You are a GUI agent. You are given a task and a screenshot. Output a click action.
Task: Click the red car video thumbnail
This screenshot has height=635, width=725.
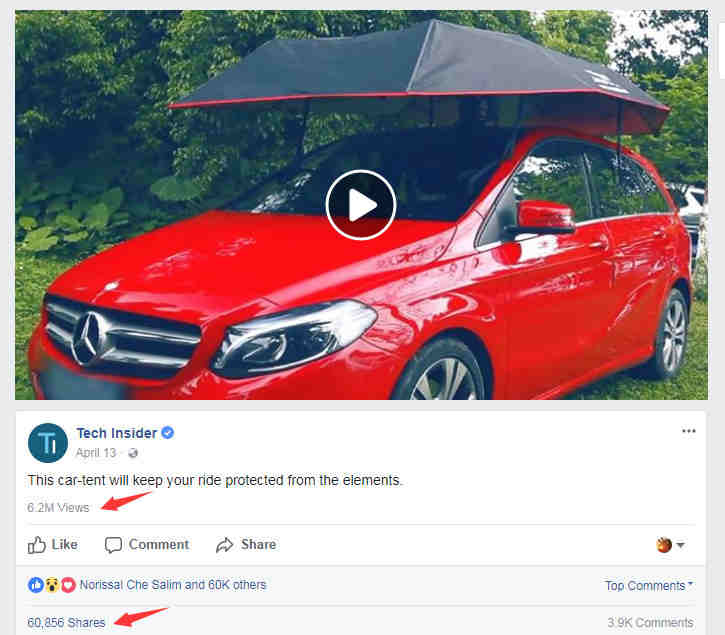361,205
